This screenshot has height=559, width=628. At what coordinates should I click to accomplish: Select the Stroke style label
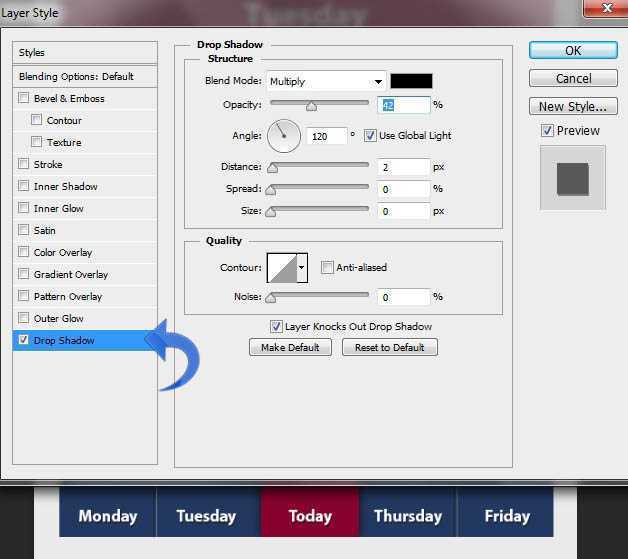48,165
